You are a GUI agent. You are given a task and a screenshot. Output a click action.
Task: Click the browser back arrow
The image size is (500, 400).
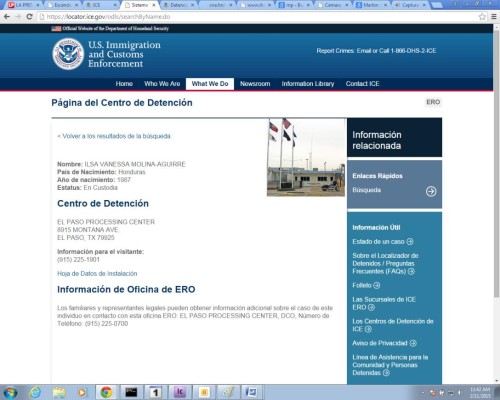(x=7, y=16)
